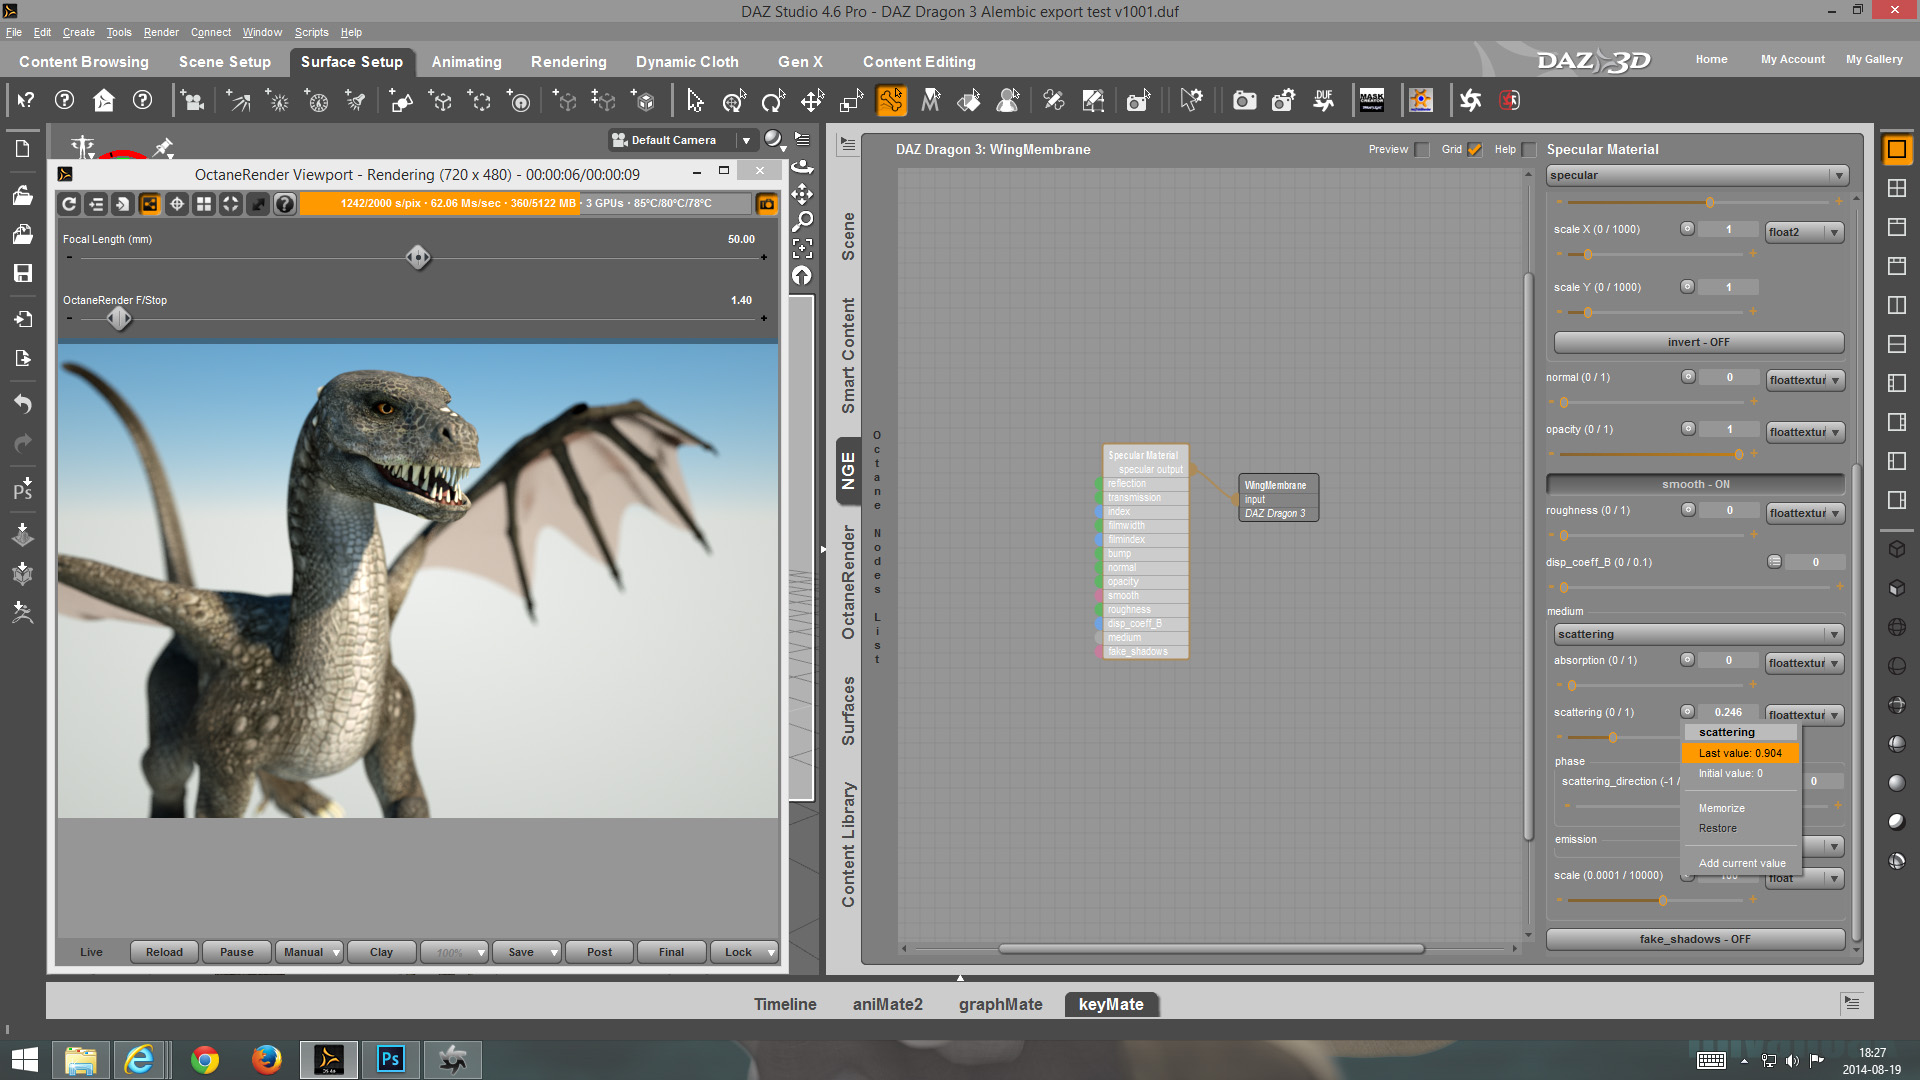
Task: Click the Reload render icon in Octane viewport
Action: tap(69, 204)
